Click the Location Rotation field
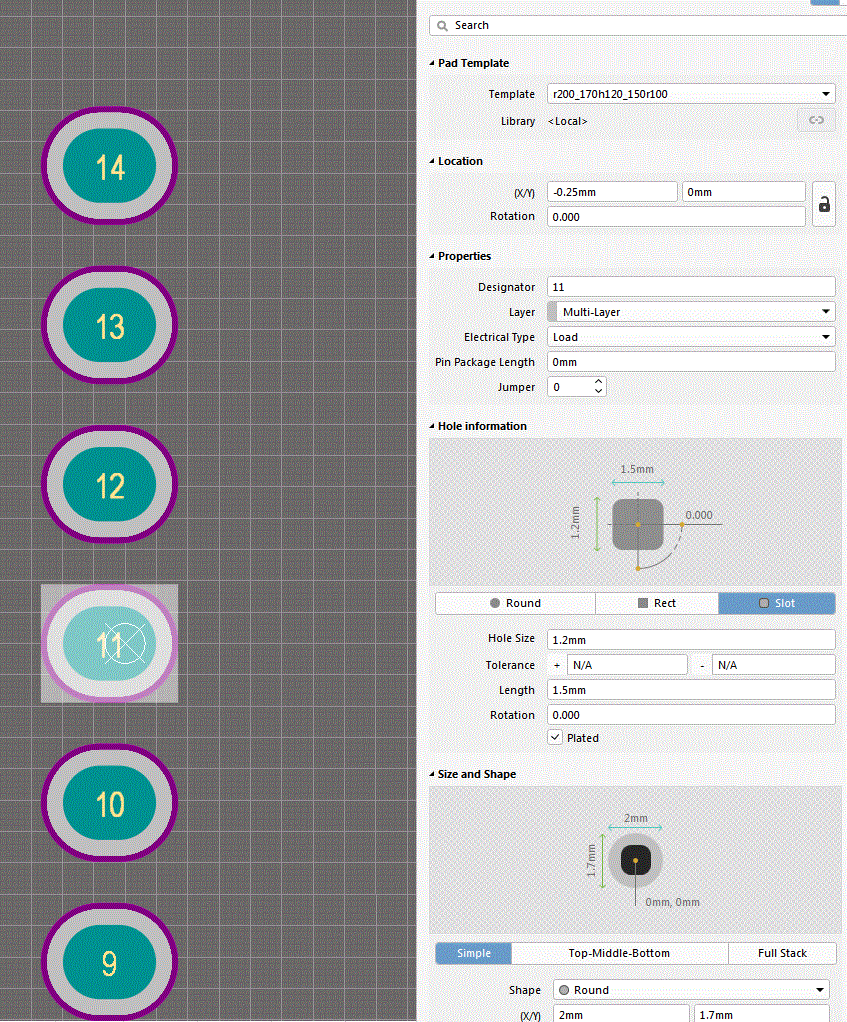The width and height of the screenshot is (847, 1022). point(676,217)
